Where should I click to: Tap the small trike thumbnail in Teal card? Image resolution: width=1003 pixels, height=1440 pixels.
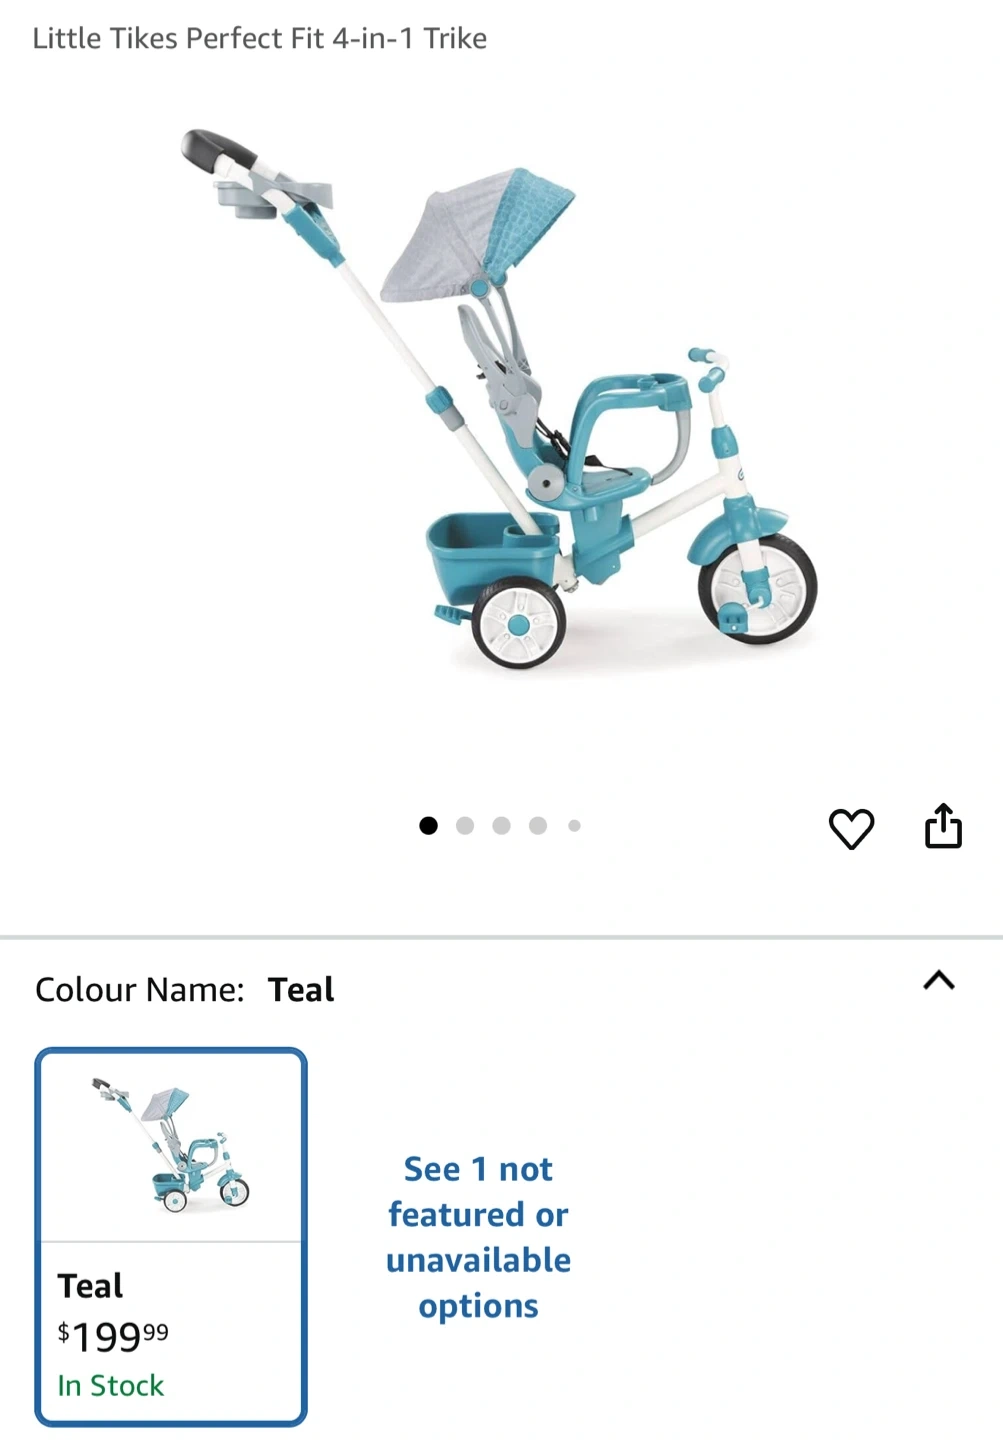click(x=171, y=1144)
